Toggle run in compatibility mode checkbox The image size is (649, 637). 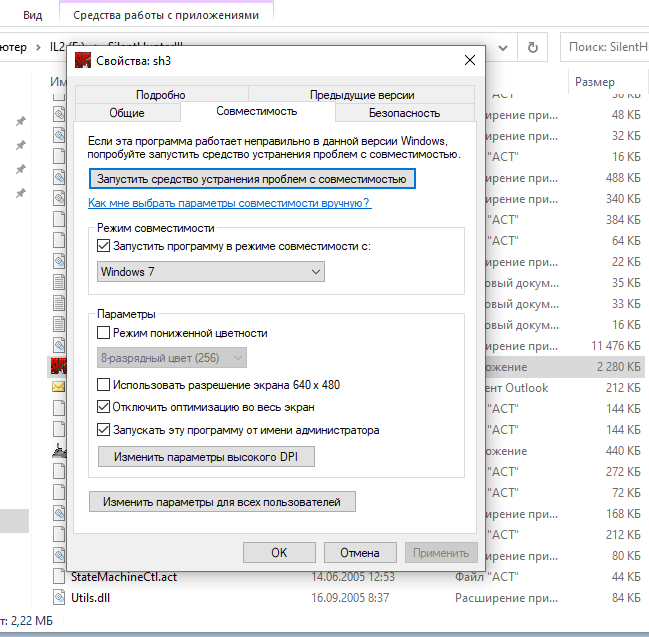point(103,246)
